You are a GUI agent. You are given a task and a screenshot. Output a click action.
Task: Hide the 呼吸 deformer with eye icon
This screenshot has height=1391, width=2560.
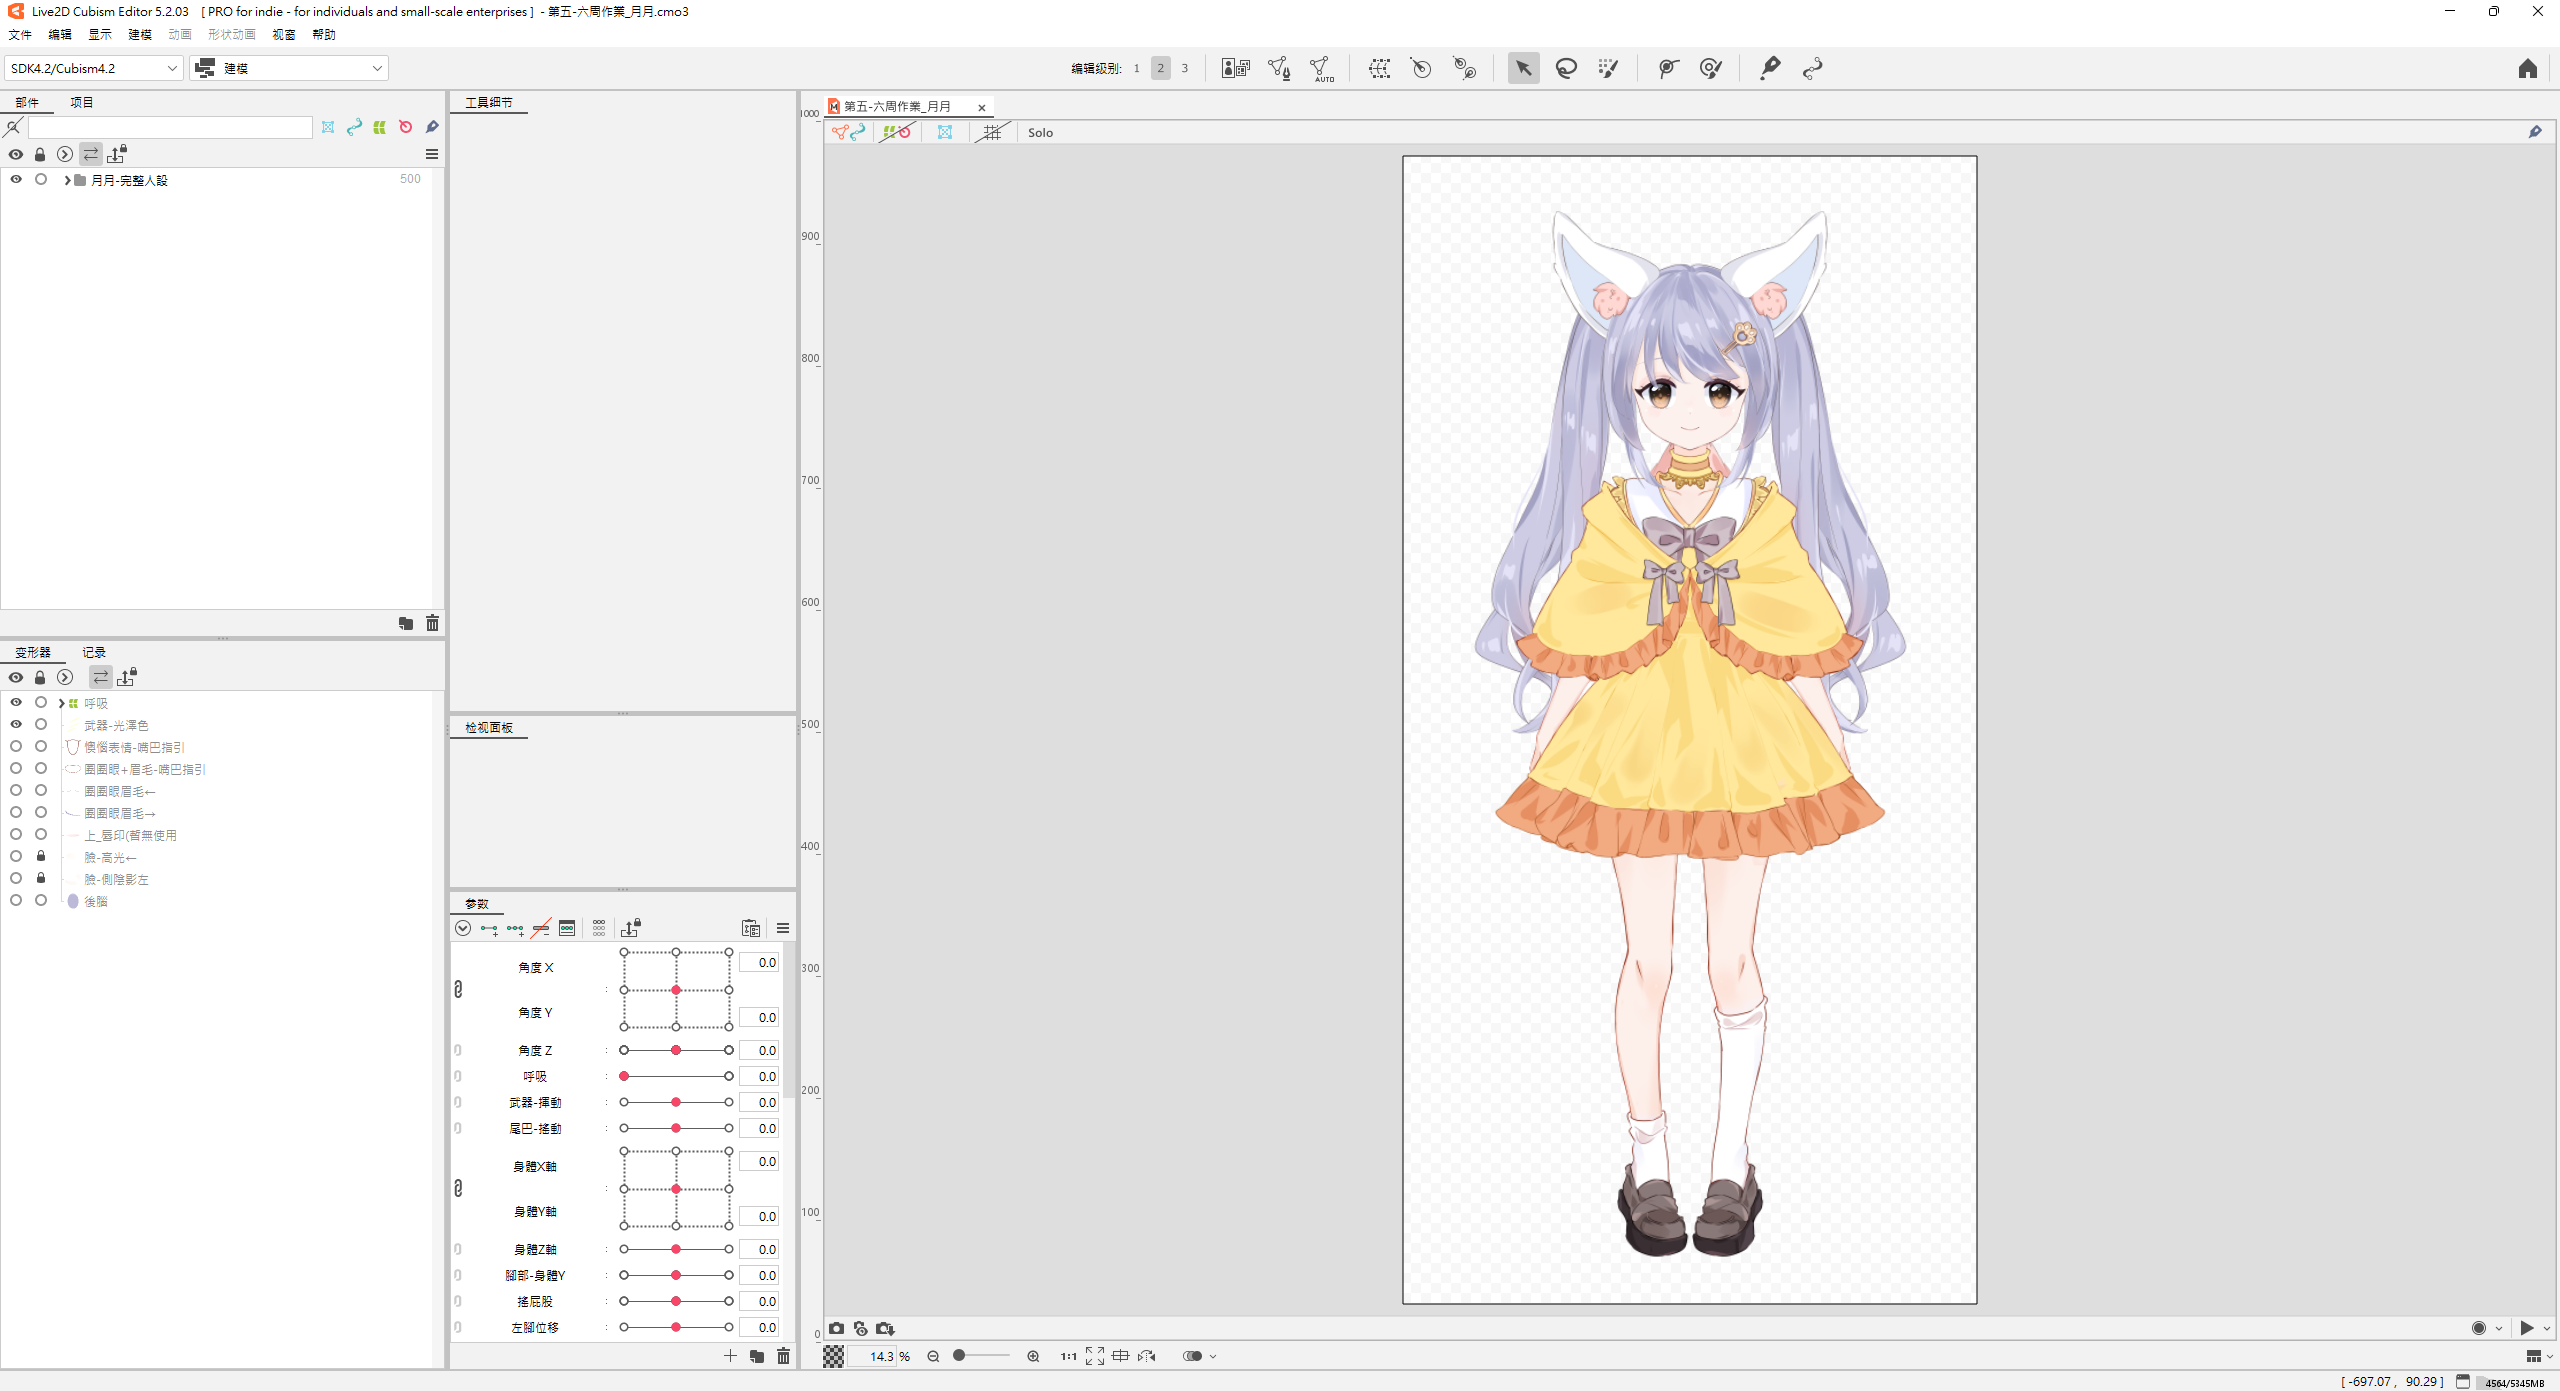tap(16, 703)
